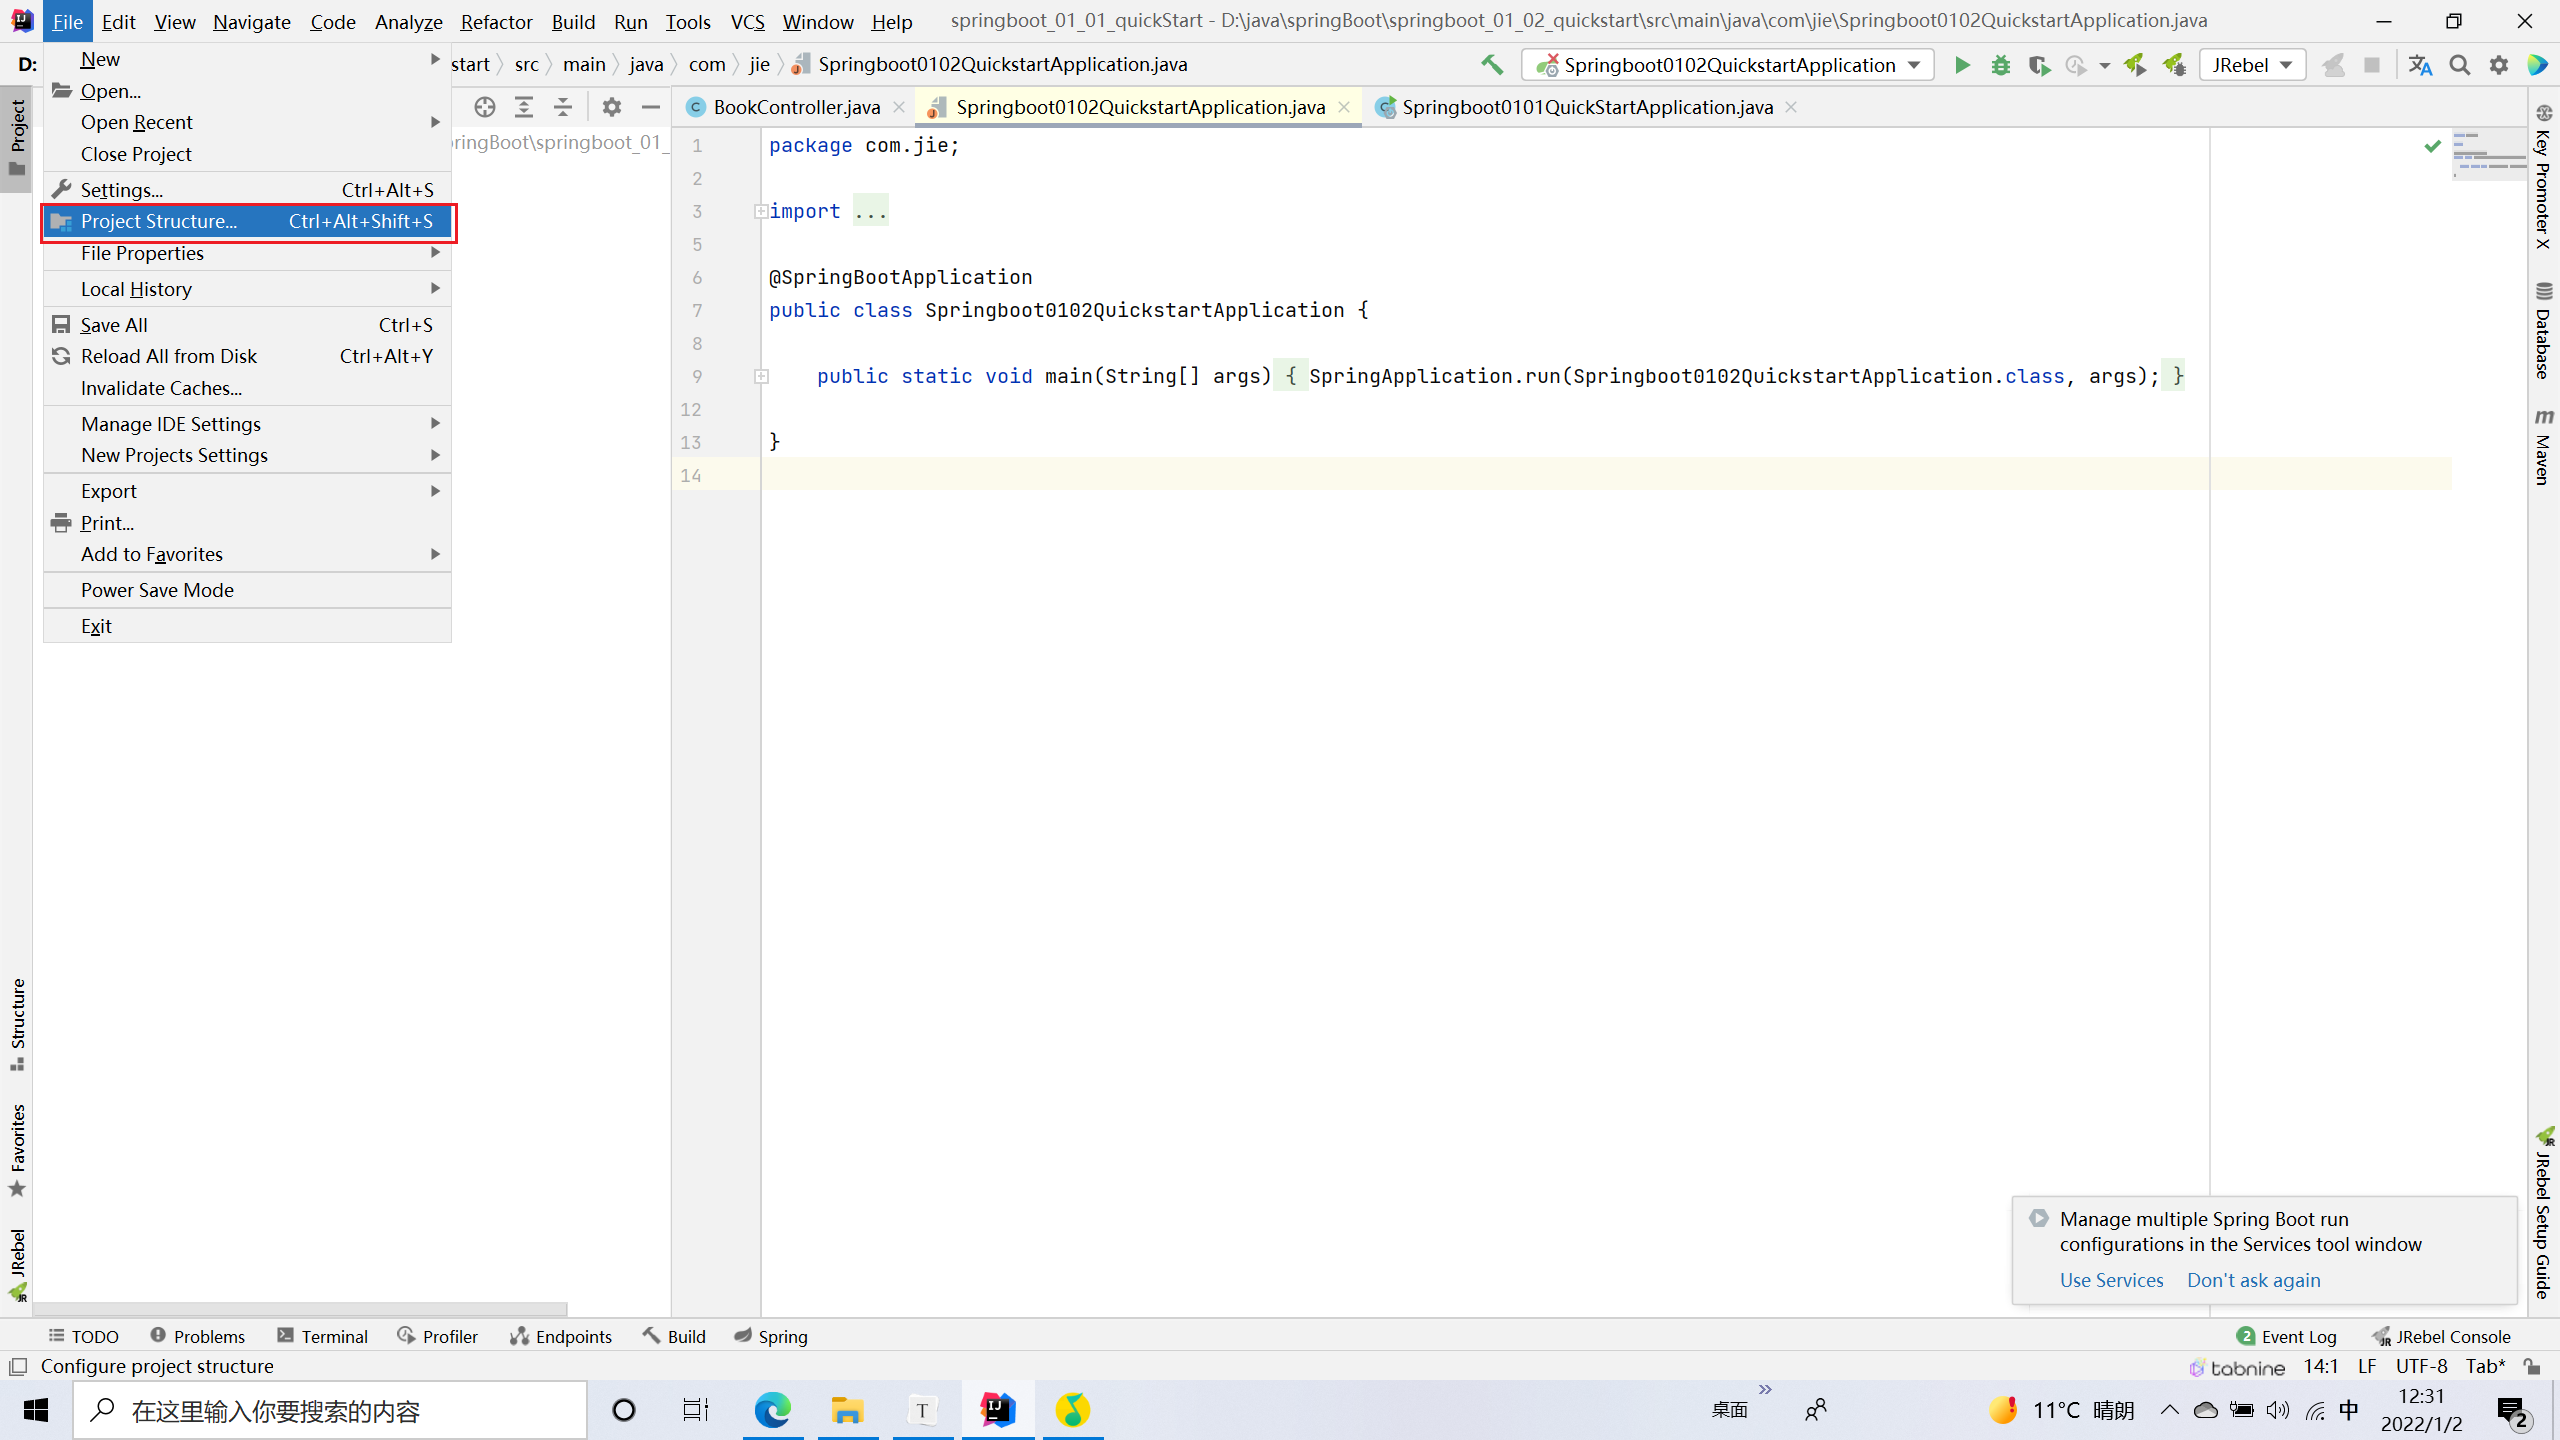
Task: Click the Windows search input field
Action: click(x=330, y=1410)
